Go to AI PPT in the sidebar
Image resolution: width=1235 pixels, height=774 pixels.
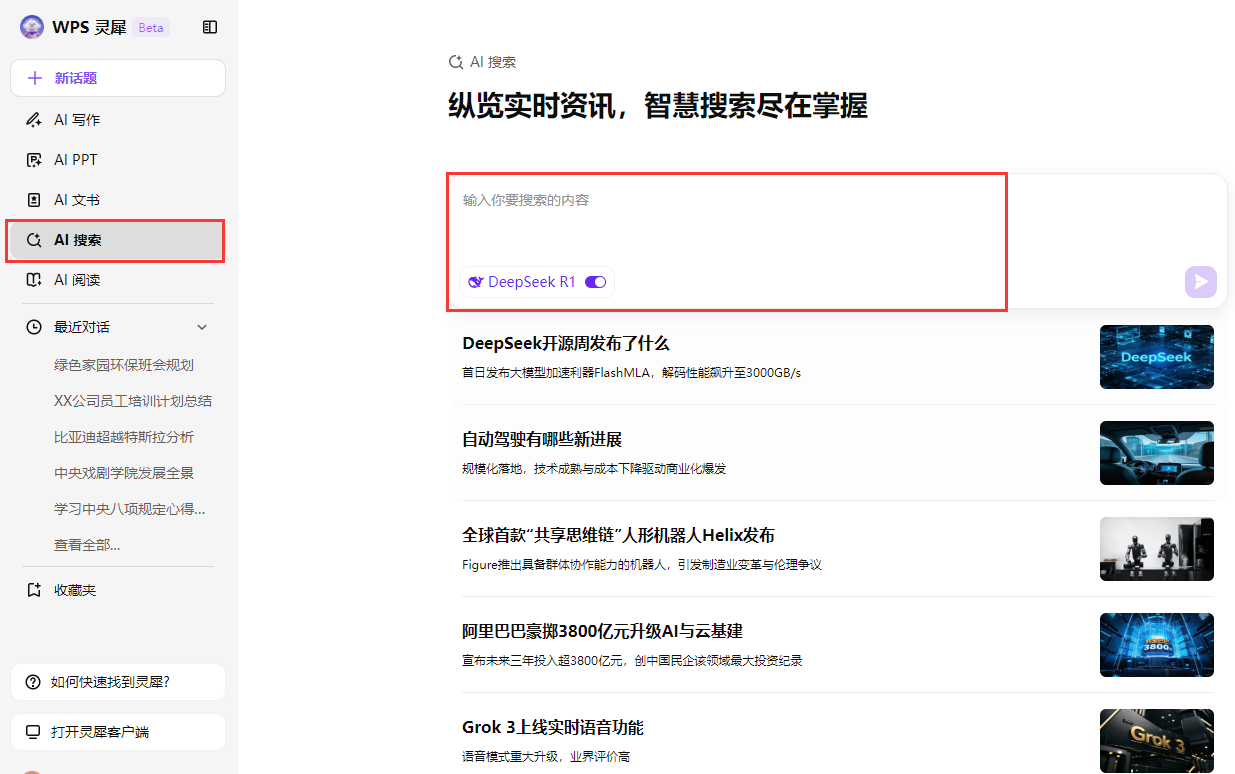pos(118,160)
